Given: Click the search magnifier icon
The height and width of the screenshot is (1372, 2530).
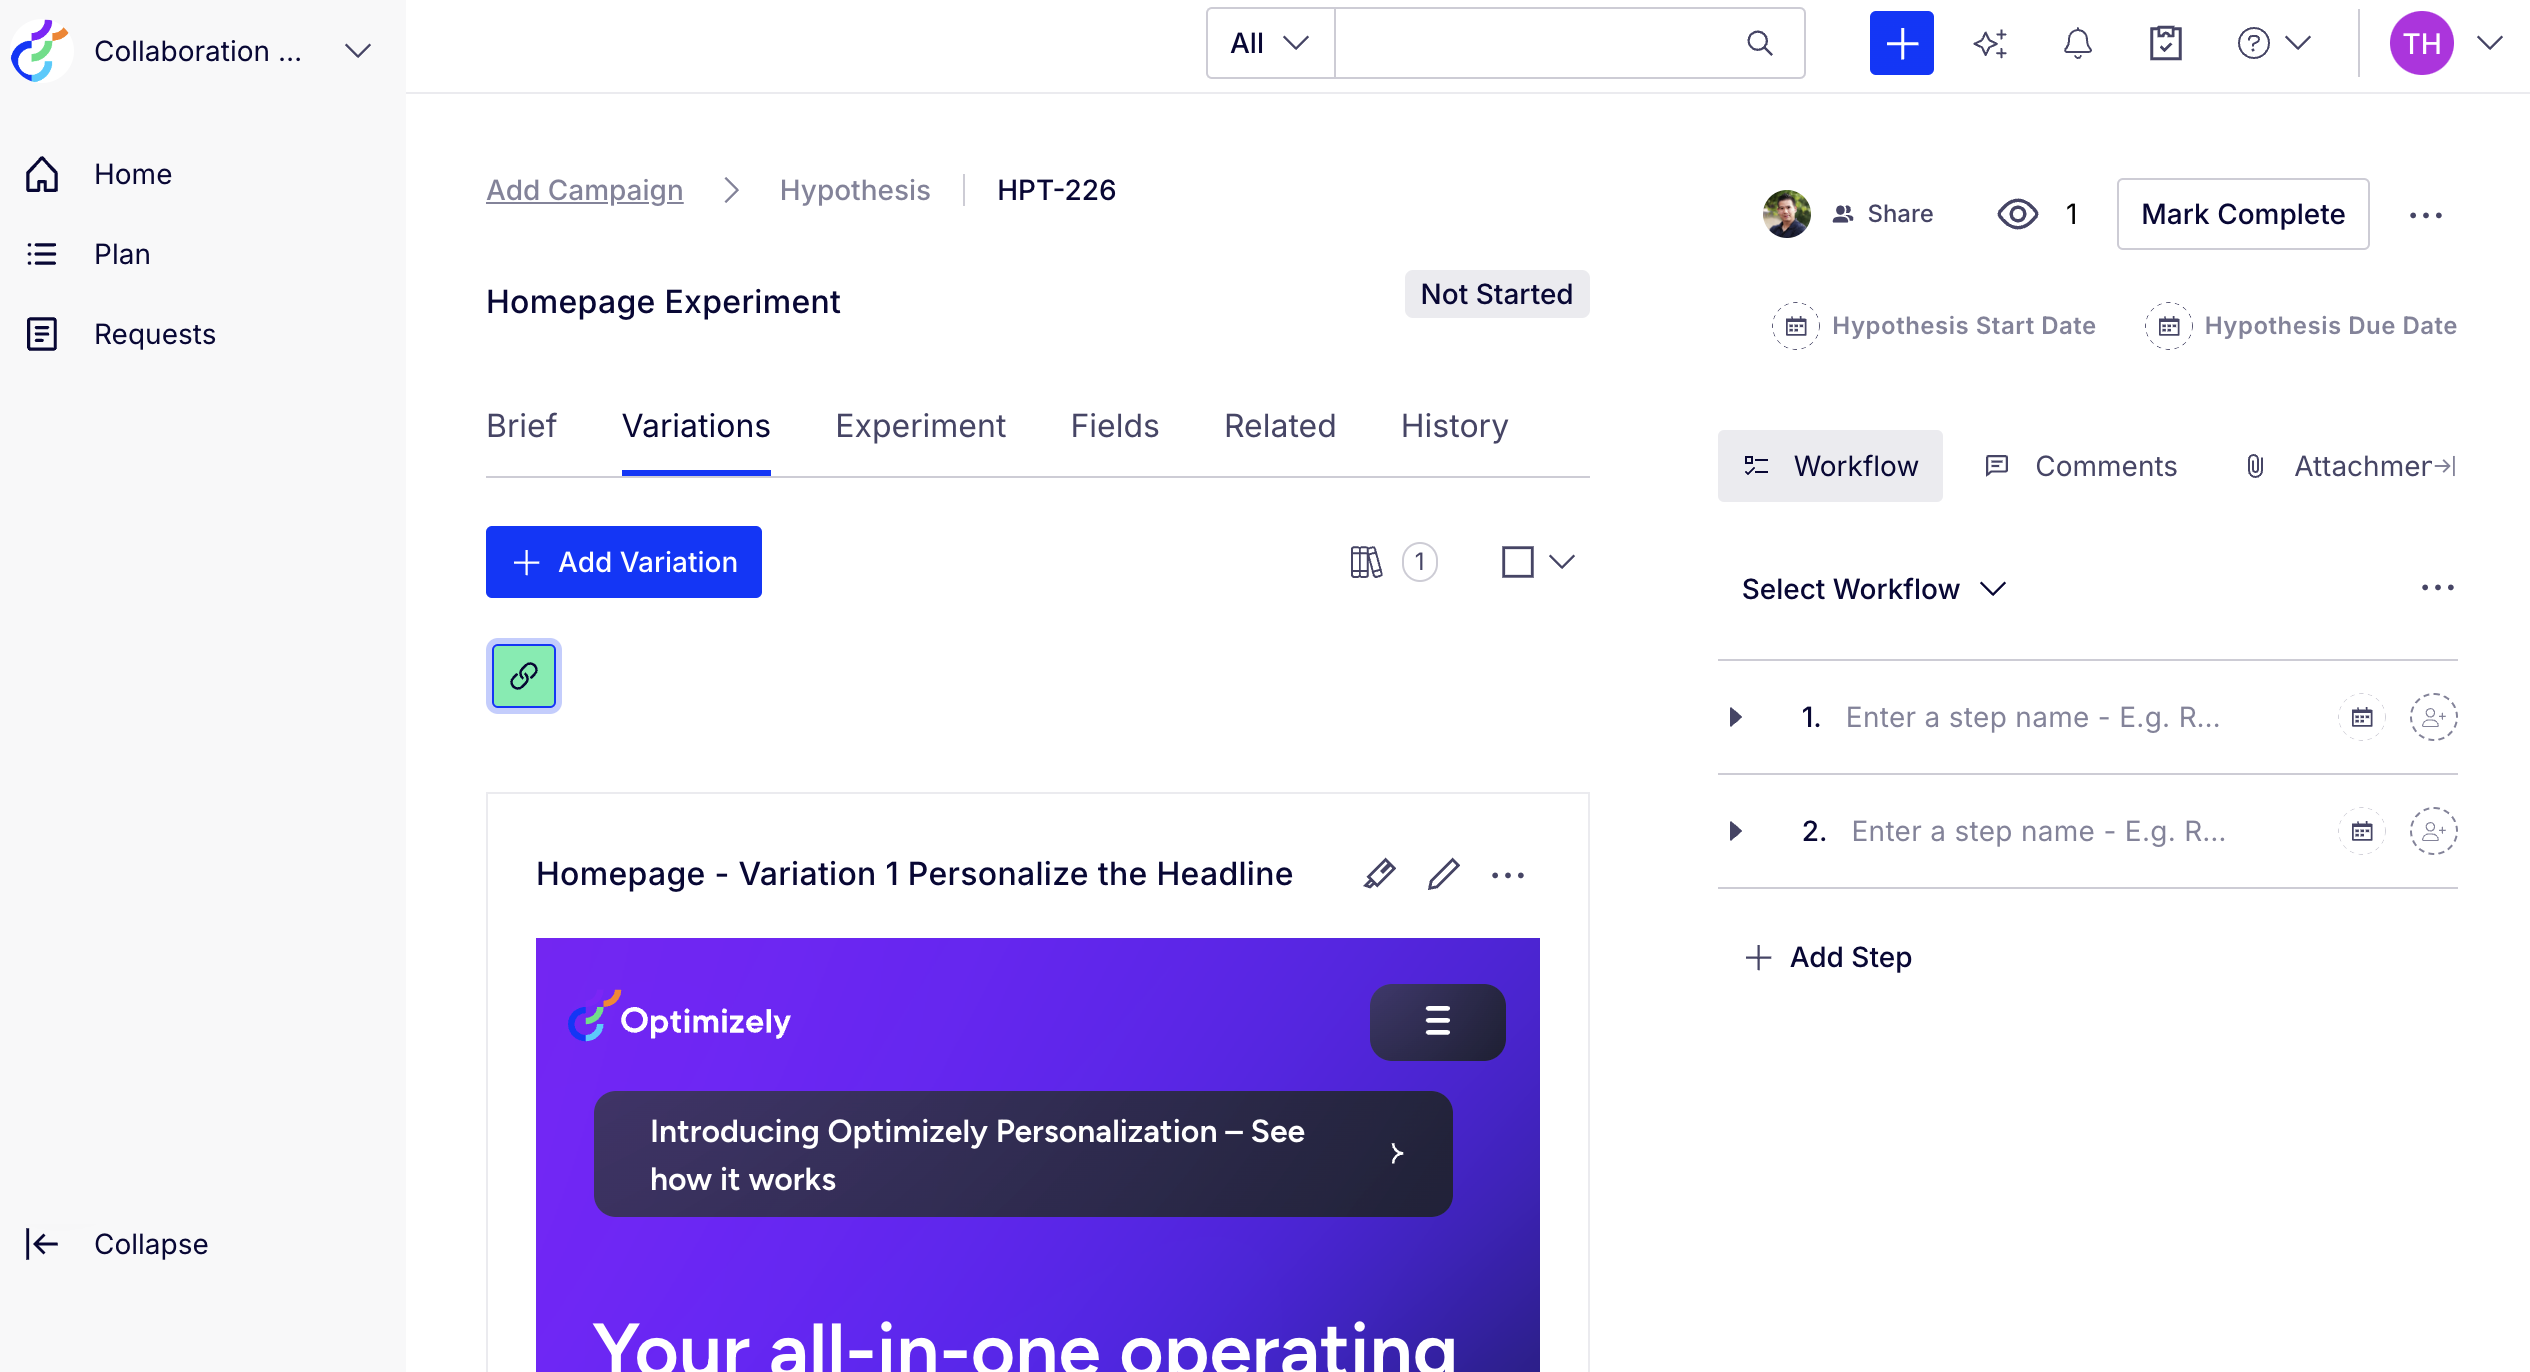Looking at the screenshot, I should click(1760, 43).
